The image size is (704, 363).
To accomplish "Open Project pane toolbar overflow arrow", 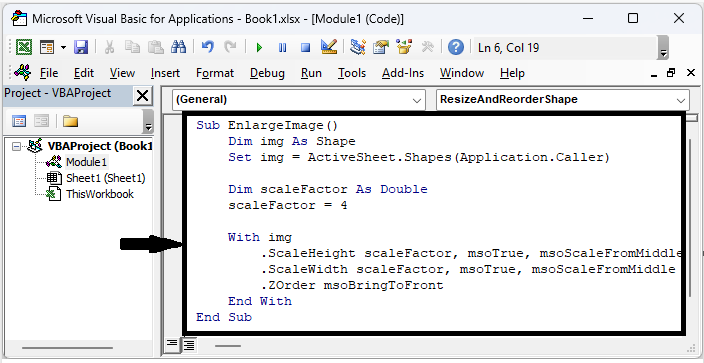I will [148, 121].
